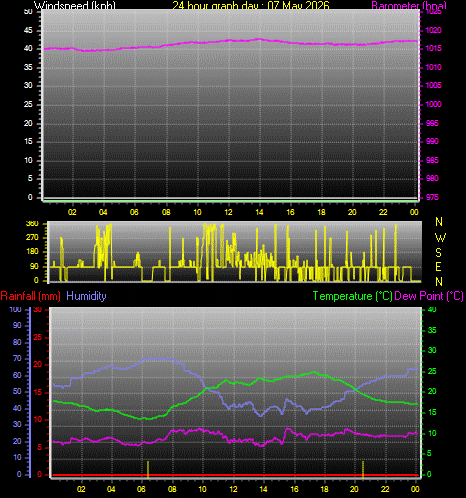The width and height of the screenshot is (466, 498).
Task: Click the "100" humidity axis value
Action: tap(15, 309)
